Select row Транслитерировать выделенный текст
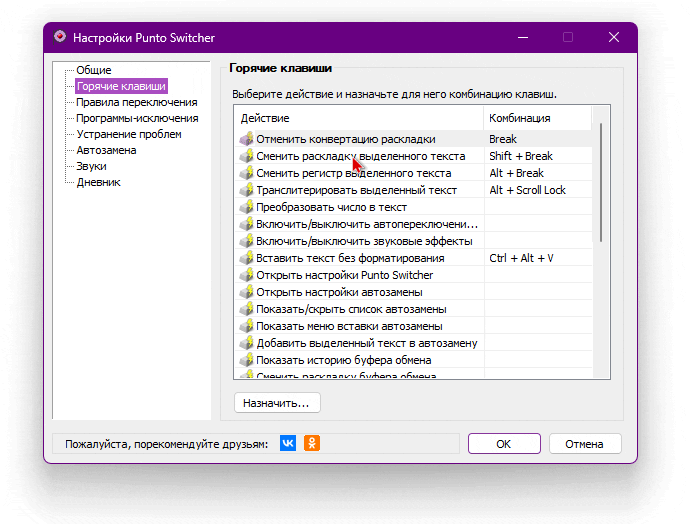Image resolution: width=690 pixels, height=524 pixels. 414,190
